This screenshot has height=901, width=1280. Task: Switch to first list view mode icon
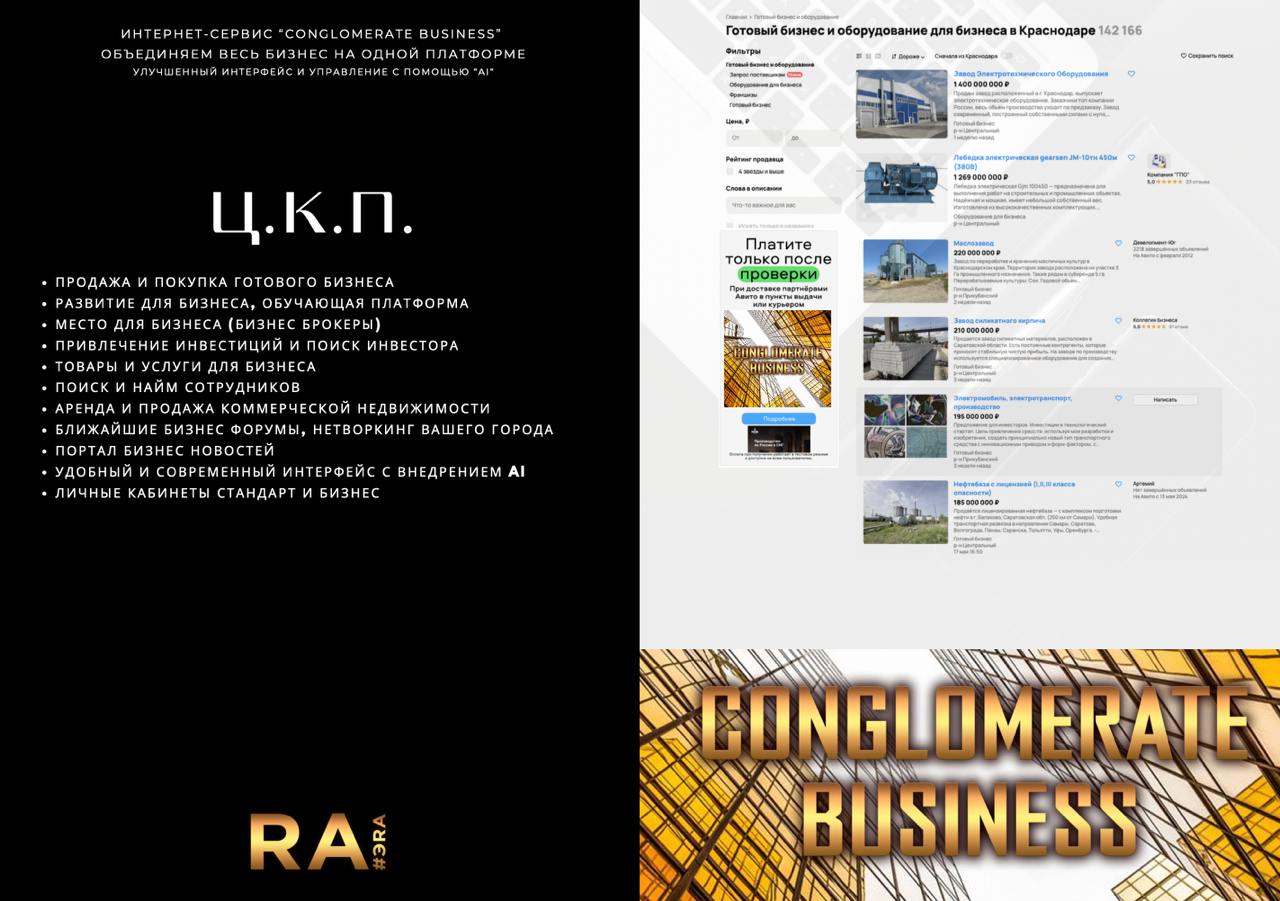[x=858, y=56]
